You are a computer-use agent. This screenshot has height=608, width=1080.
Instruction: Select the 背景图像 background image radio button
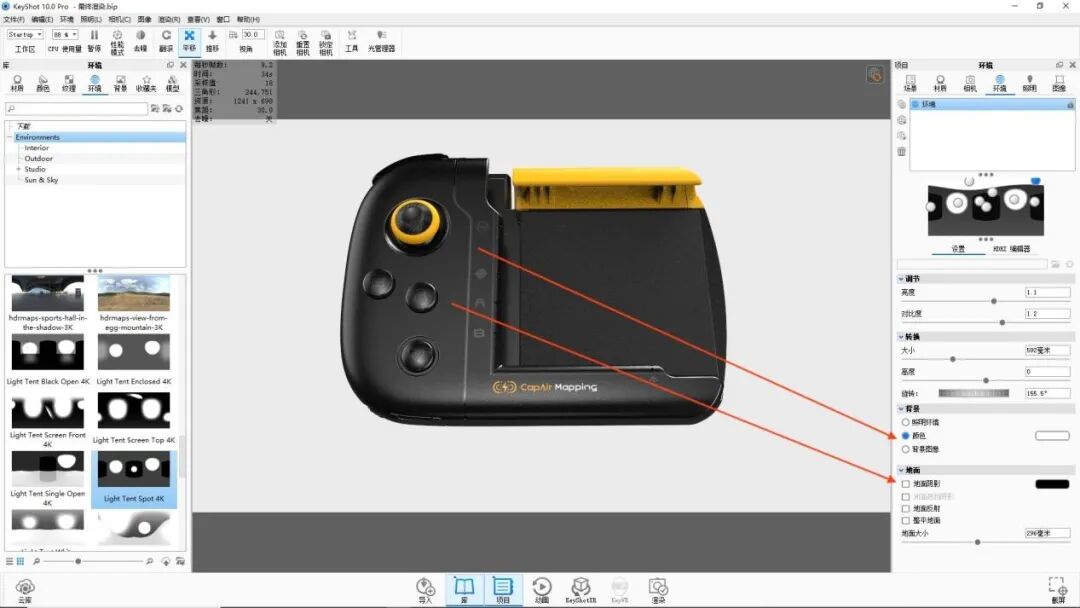(907, 449)
